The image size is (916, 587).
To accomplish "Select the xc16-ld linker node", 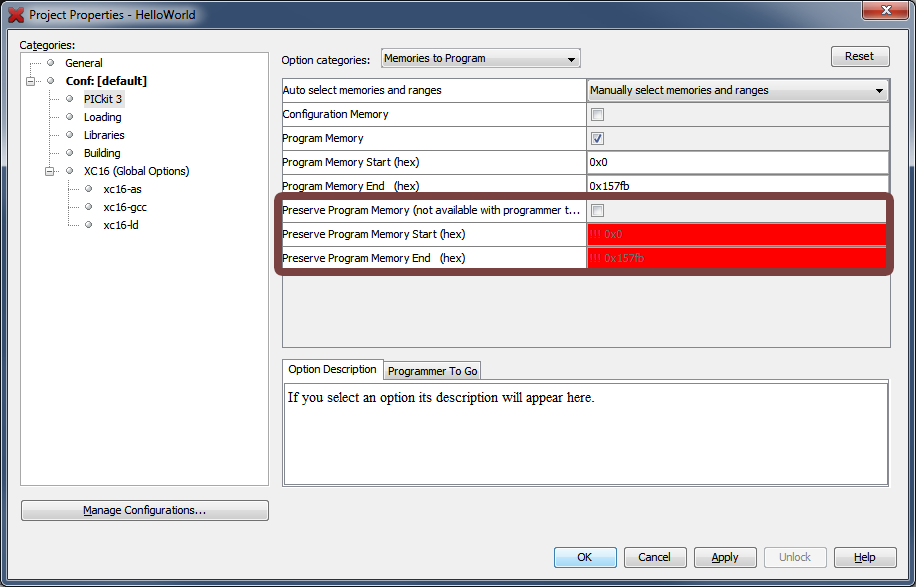I will [120, 225].
